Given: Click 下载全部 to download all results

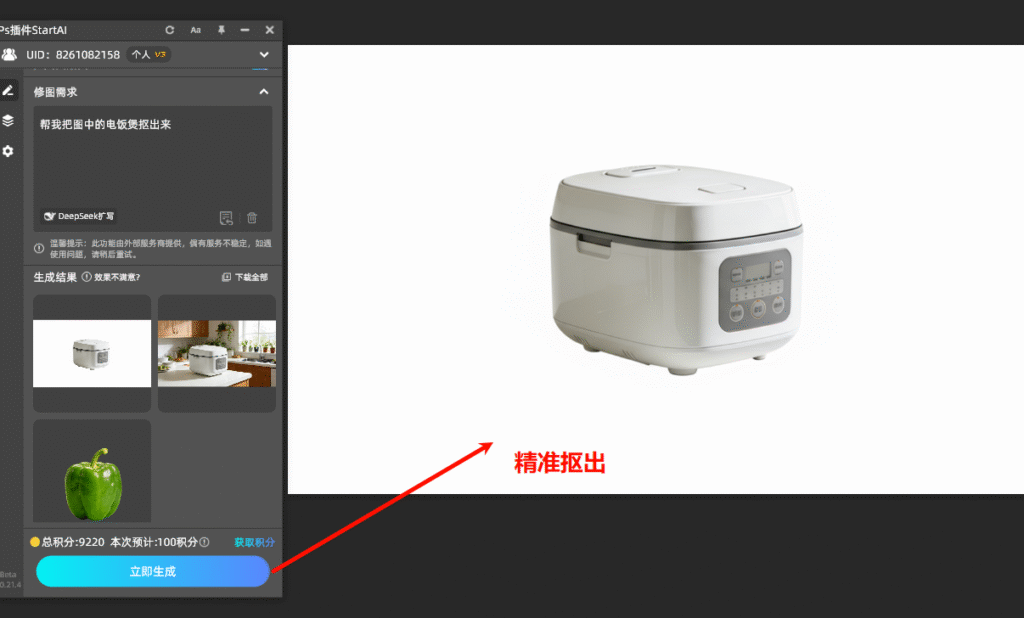Looking at the screenshot, I should [244, 277].
